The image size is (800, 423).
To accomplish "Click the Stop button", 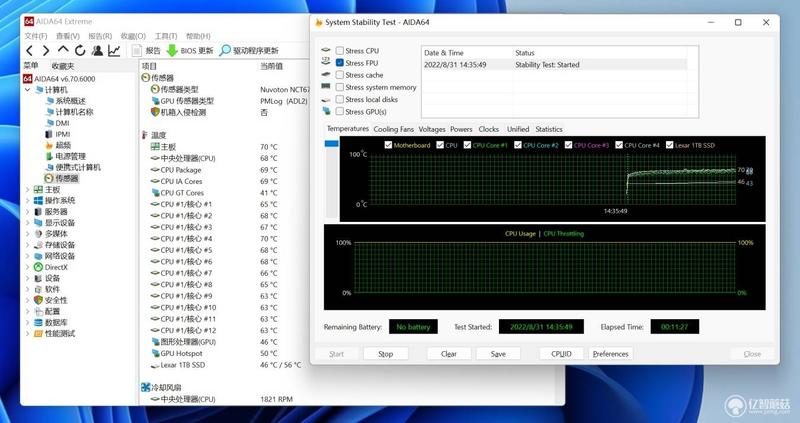I will 386,354.
